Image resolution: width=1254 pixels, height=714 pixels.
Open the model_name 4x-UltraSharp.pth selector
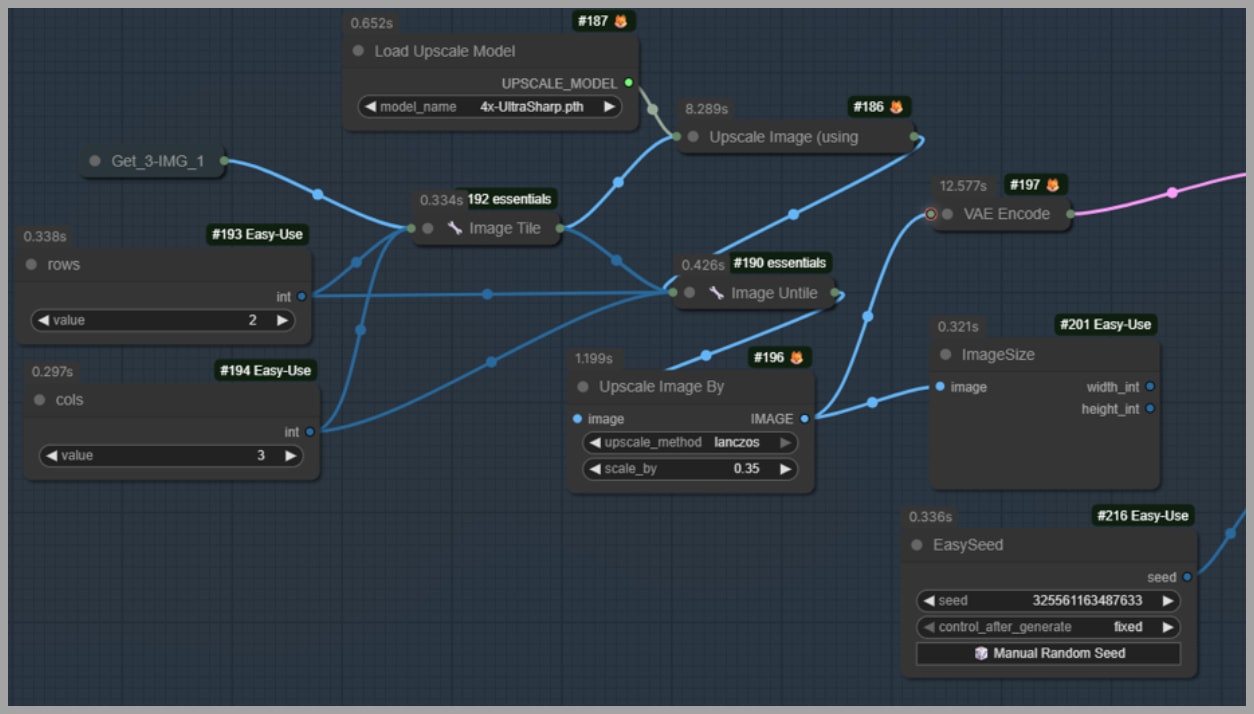[489, 107]
